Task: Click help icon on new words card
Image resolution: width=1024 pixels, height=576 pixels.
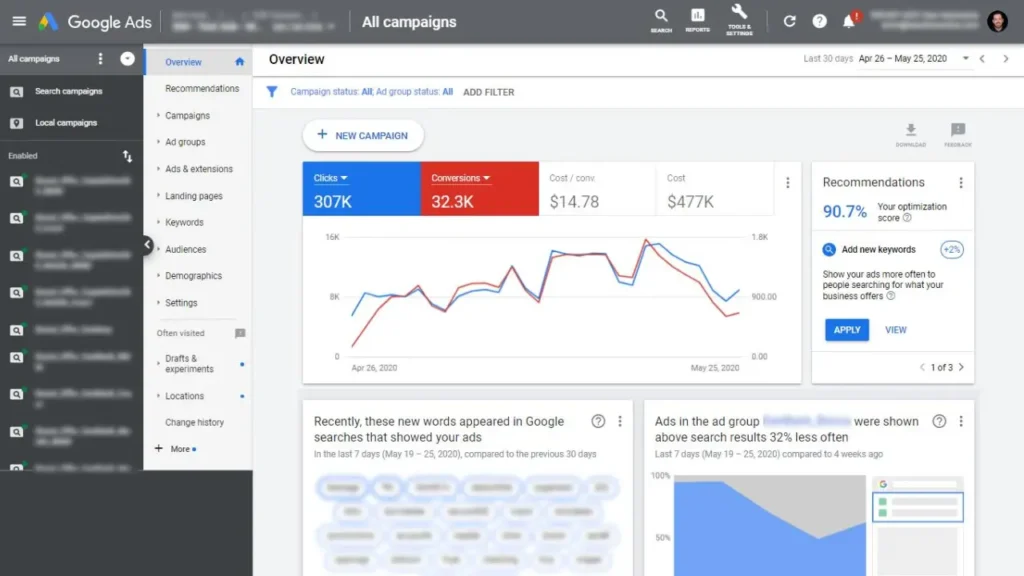Action: point(598,422)
